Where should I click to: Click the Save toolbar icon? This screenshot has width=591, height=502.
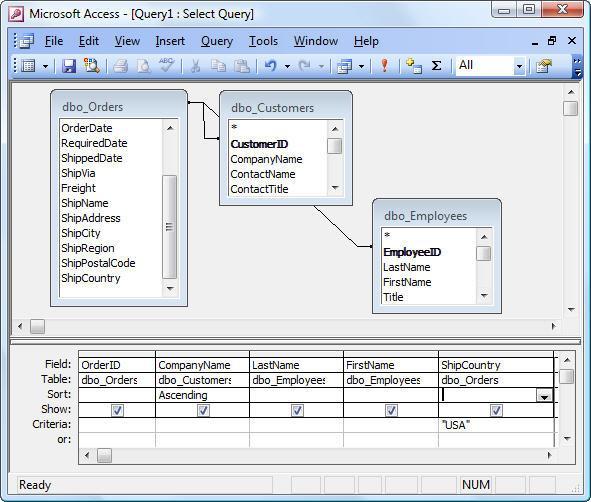tap(69, 66)
